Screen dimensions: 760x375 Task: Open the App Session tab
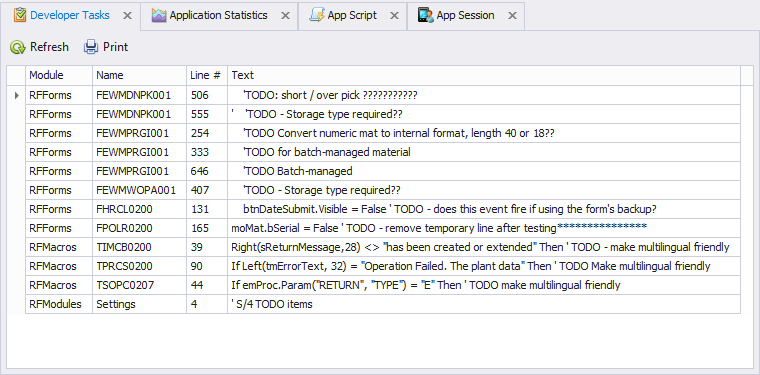pyautogui.click(x=465, y=16)
